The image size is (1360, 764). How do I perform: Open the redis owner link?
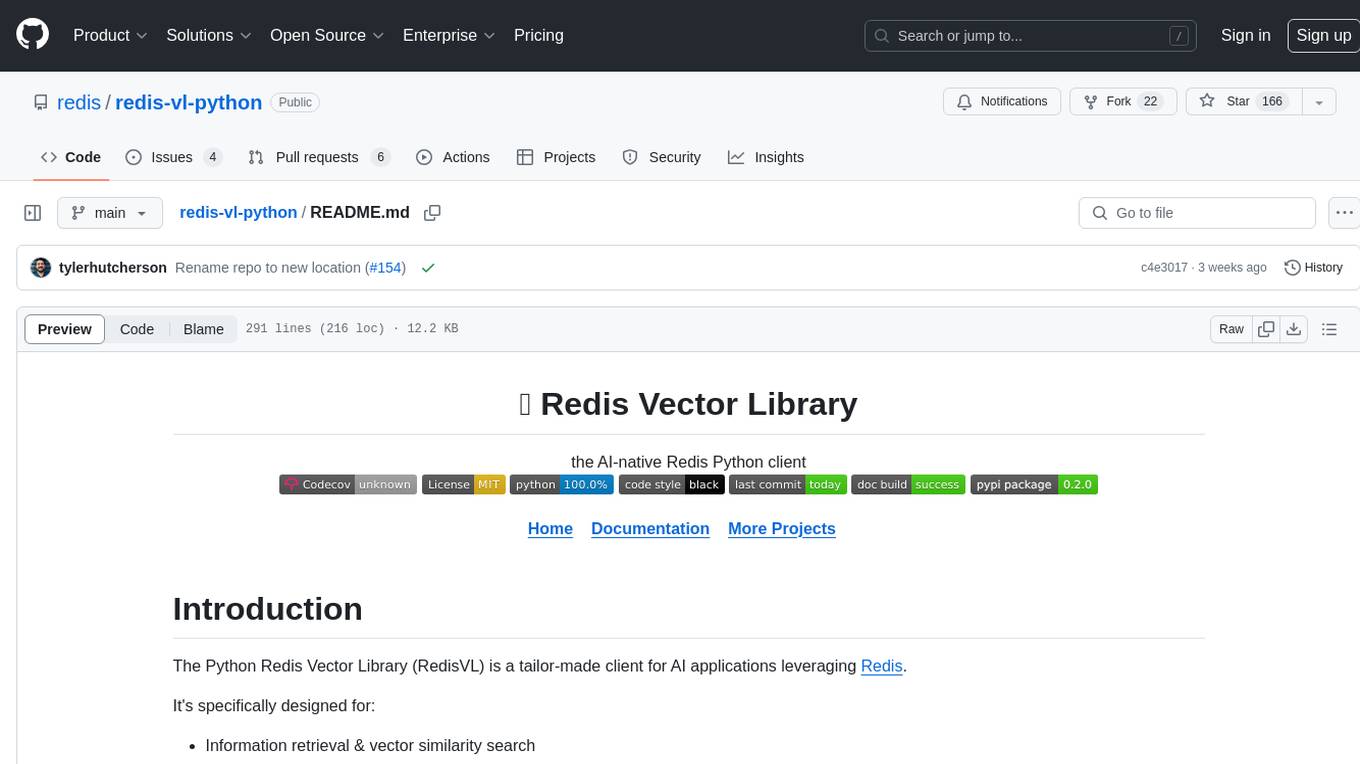tap(79, 102)
